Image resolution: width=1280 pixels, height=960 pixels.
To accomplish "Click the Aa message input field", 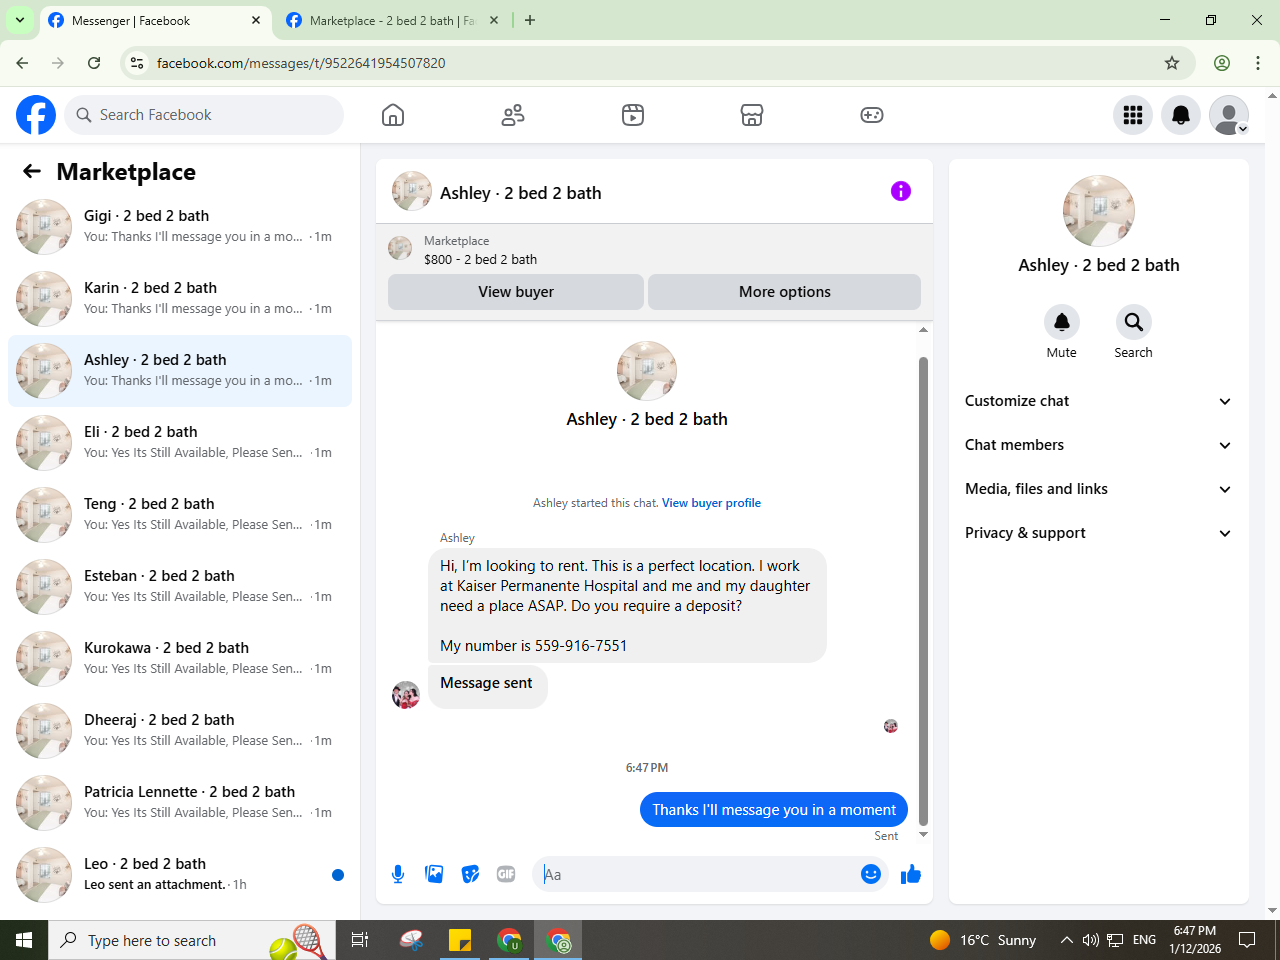I will [697, 874].
